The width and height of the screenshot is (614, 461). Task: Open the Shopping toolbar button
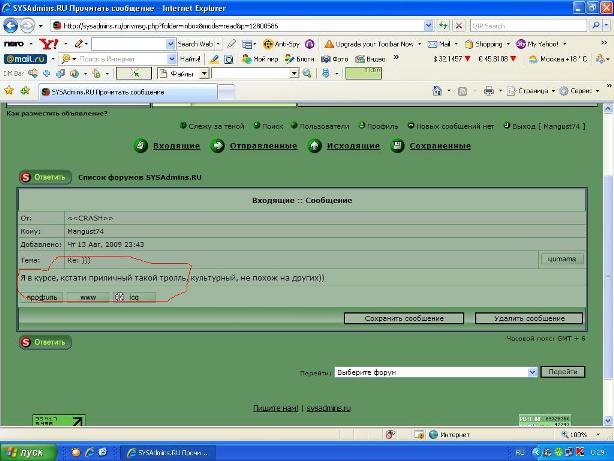[x=483, y=44]
